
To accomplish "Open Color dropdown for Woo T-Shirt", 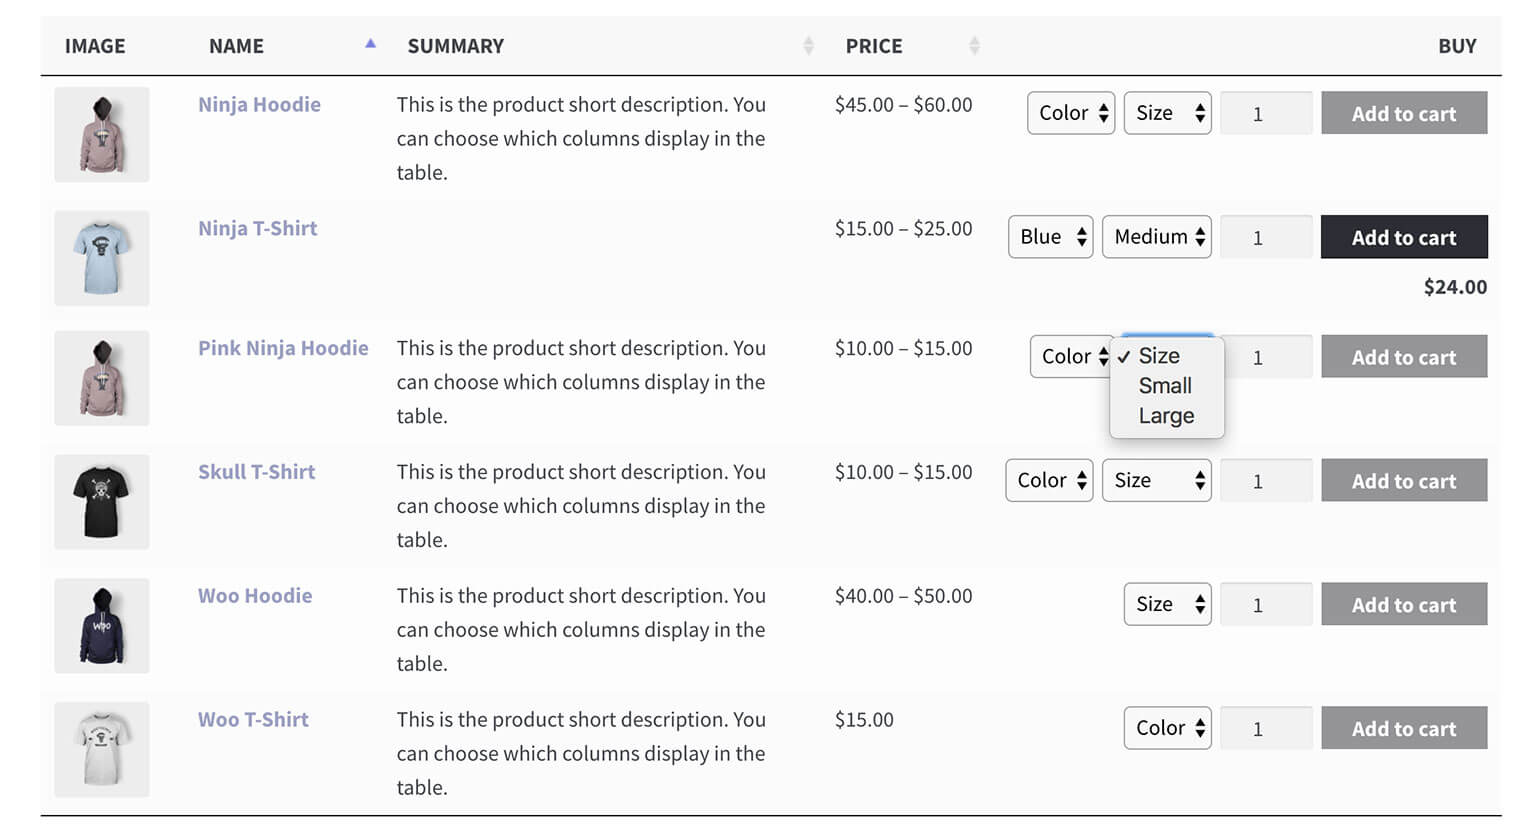I will coord(1167,728).
